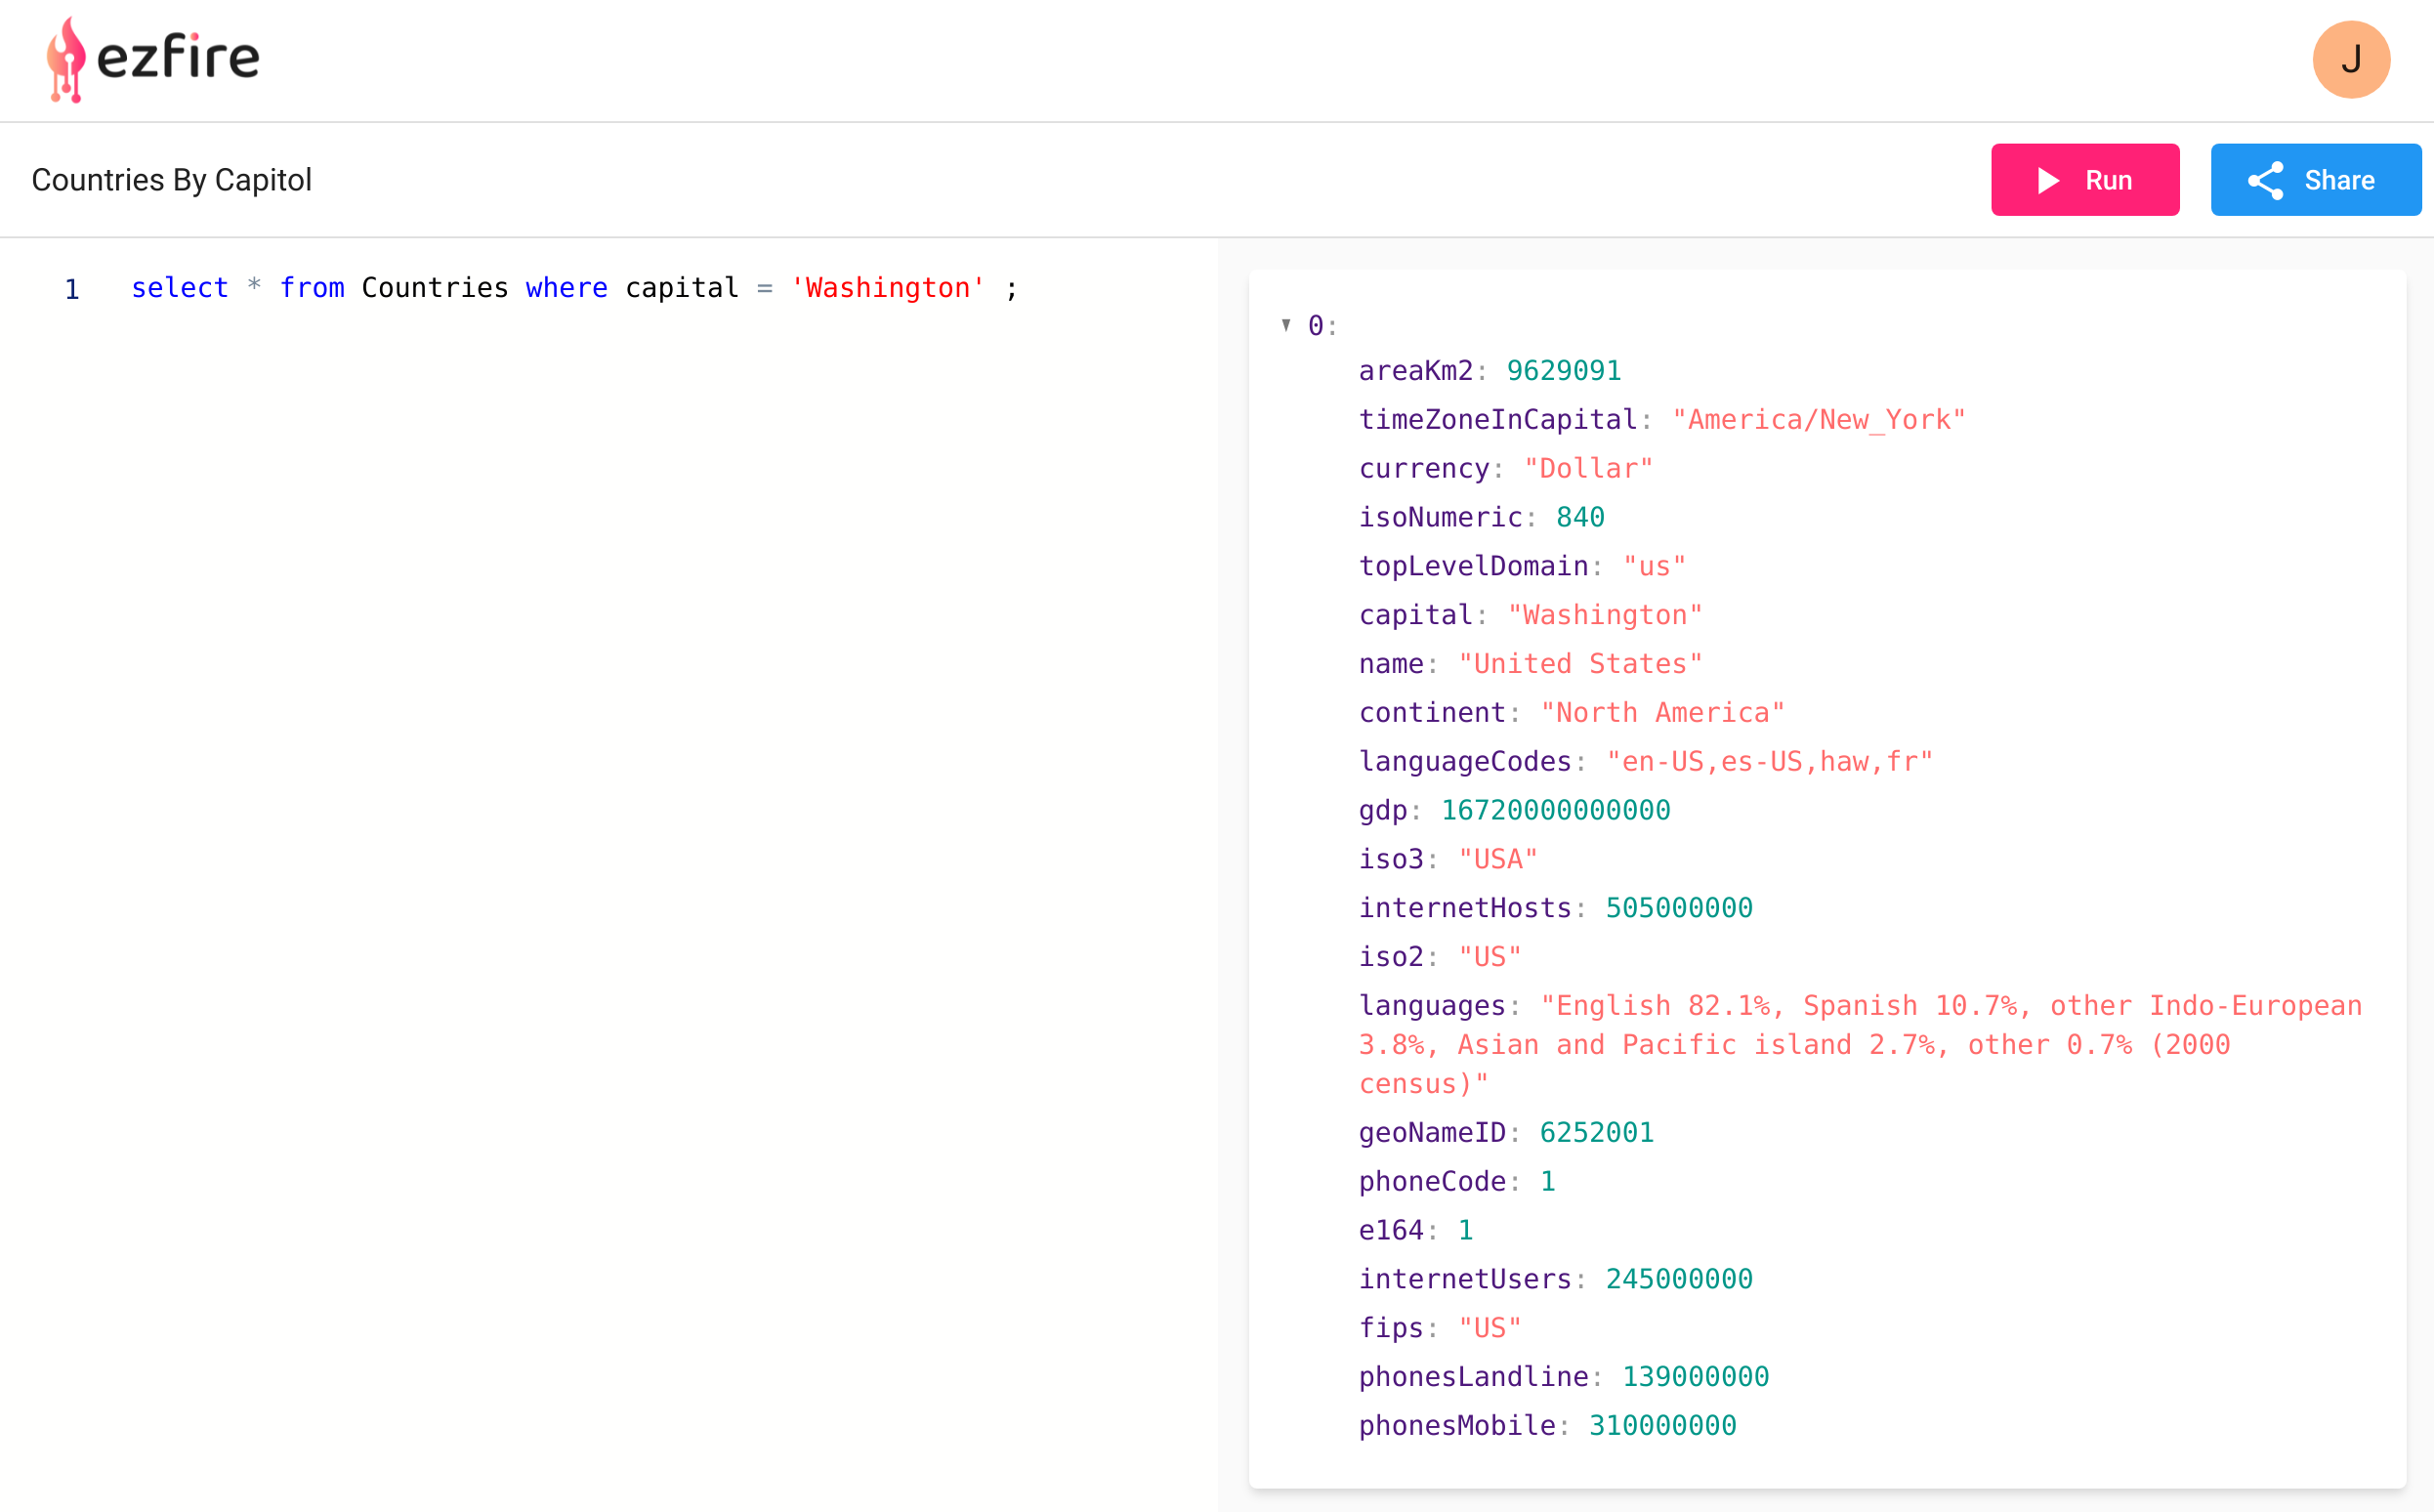The image size is (2434, 1512).
Task: Expand the languageCodes field value
Action: point(1769,760)
